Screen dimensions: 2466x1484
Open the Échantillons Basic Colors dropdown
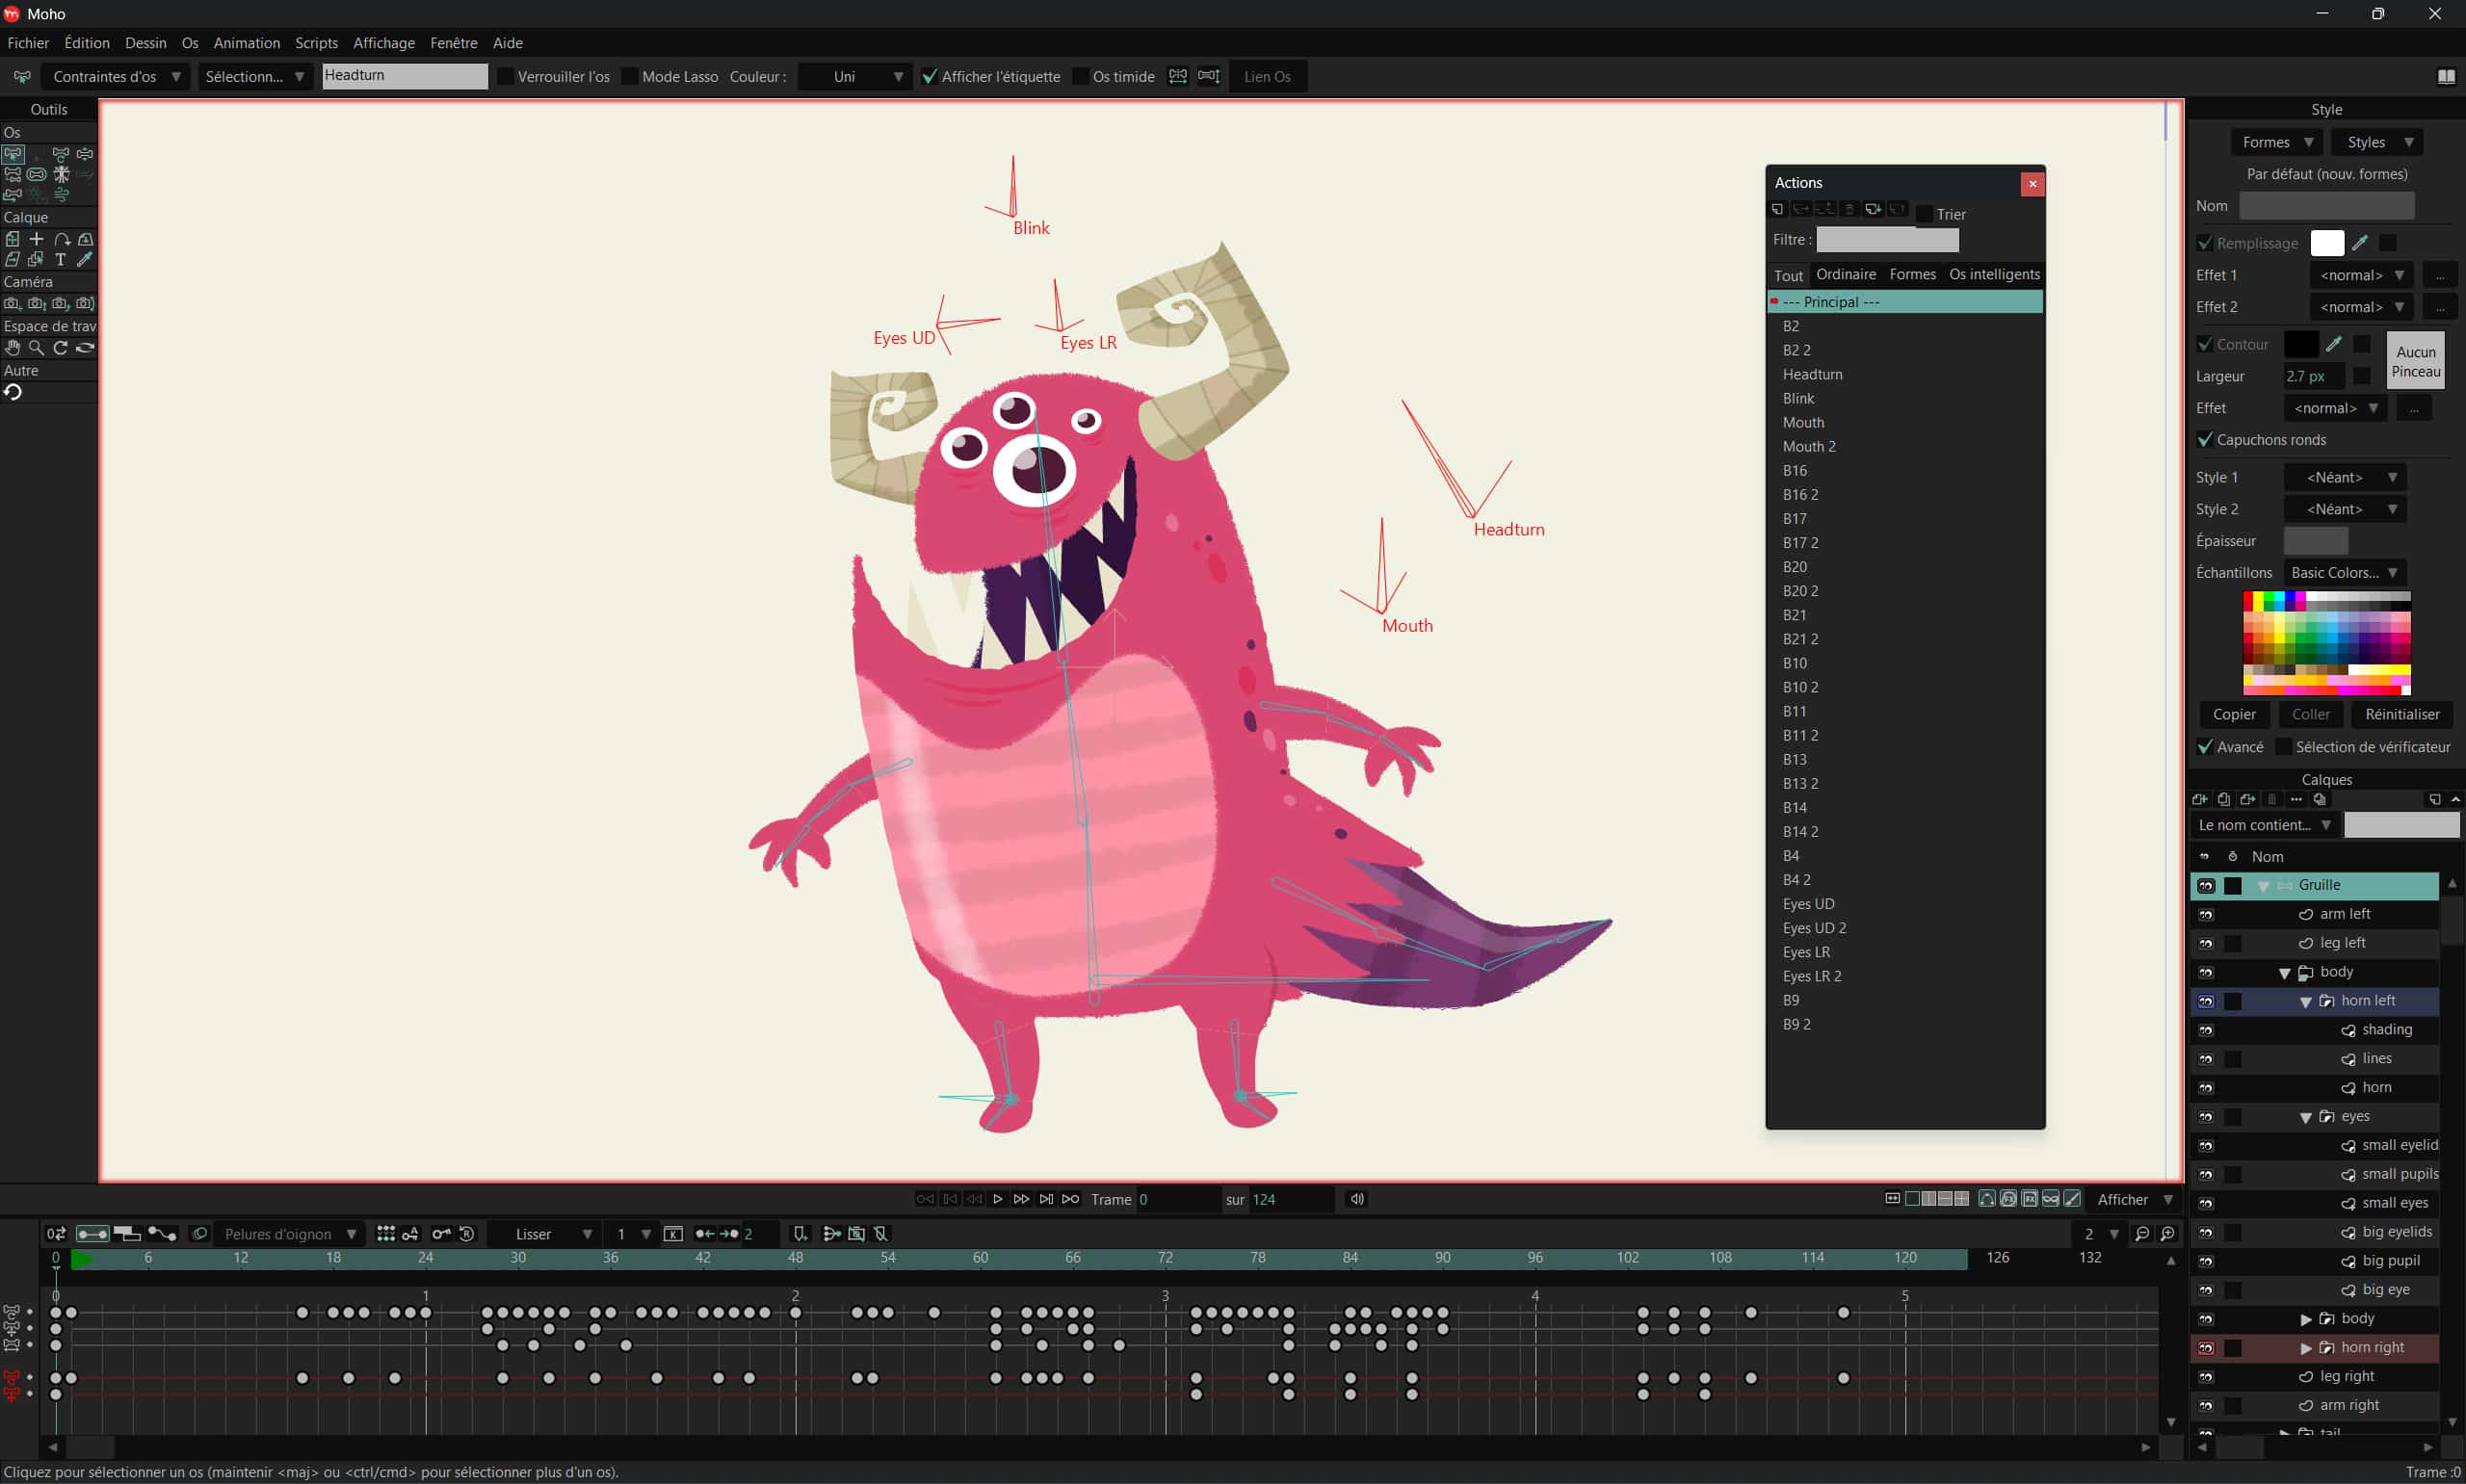click(x=2344, y=573)
